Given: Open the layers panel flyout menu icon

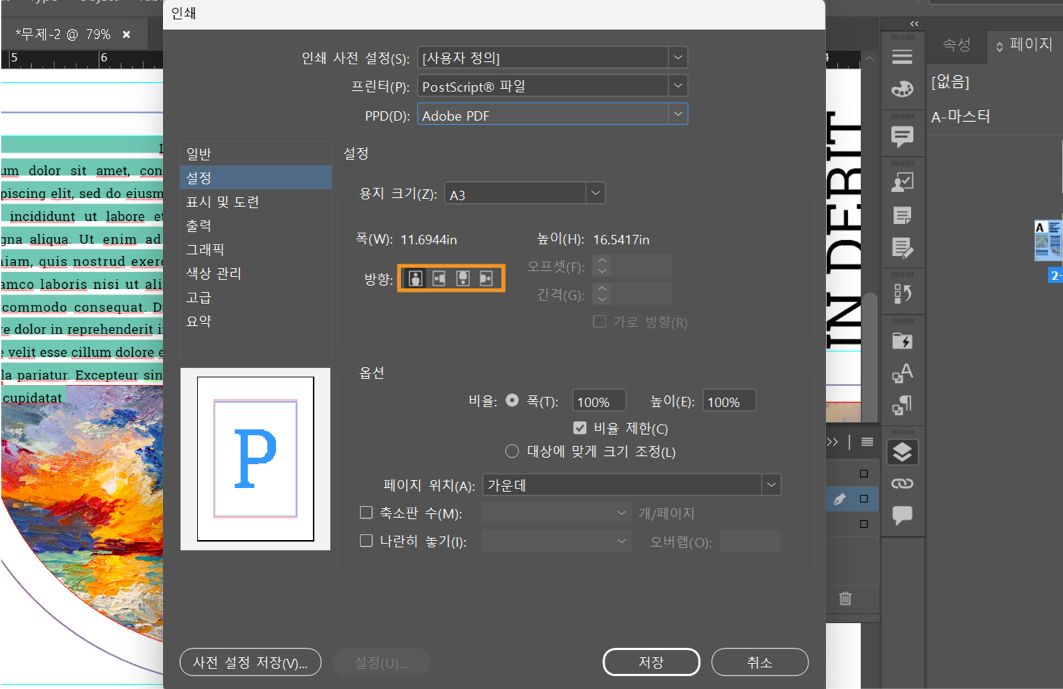Looking at the screenshot, I should pyautogui.click(x=867, y=442).
